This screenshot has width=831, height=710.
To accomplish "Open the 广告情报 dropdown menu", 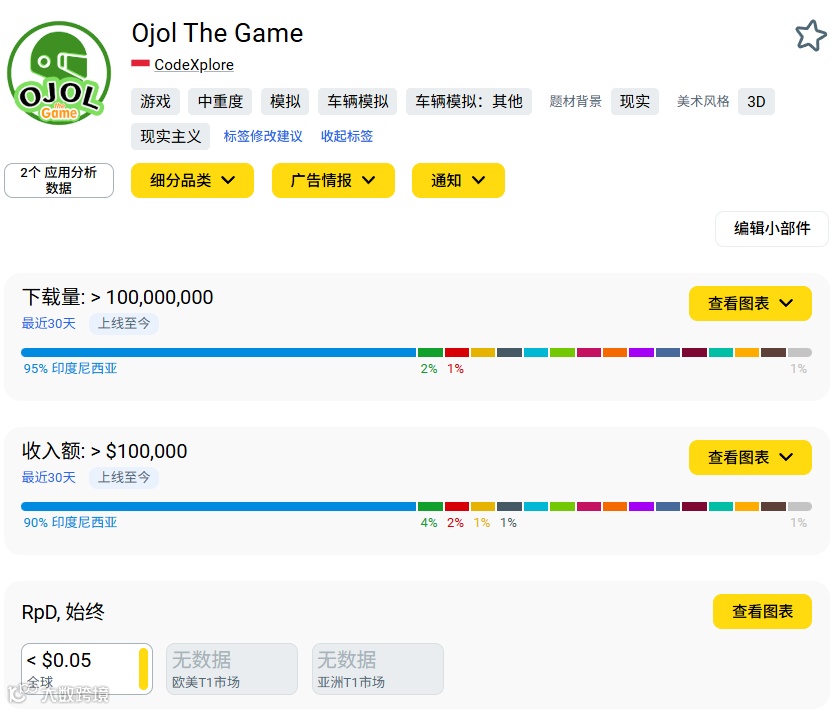I will tap(333, 181).
